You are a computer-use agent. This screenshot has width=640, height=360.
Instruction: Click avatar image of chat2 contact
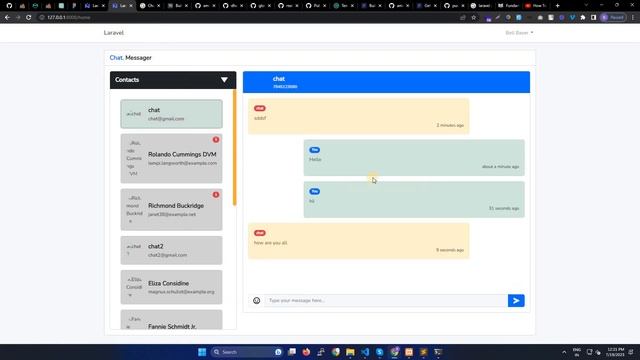pos(133,250)
